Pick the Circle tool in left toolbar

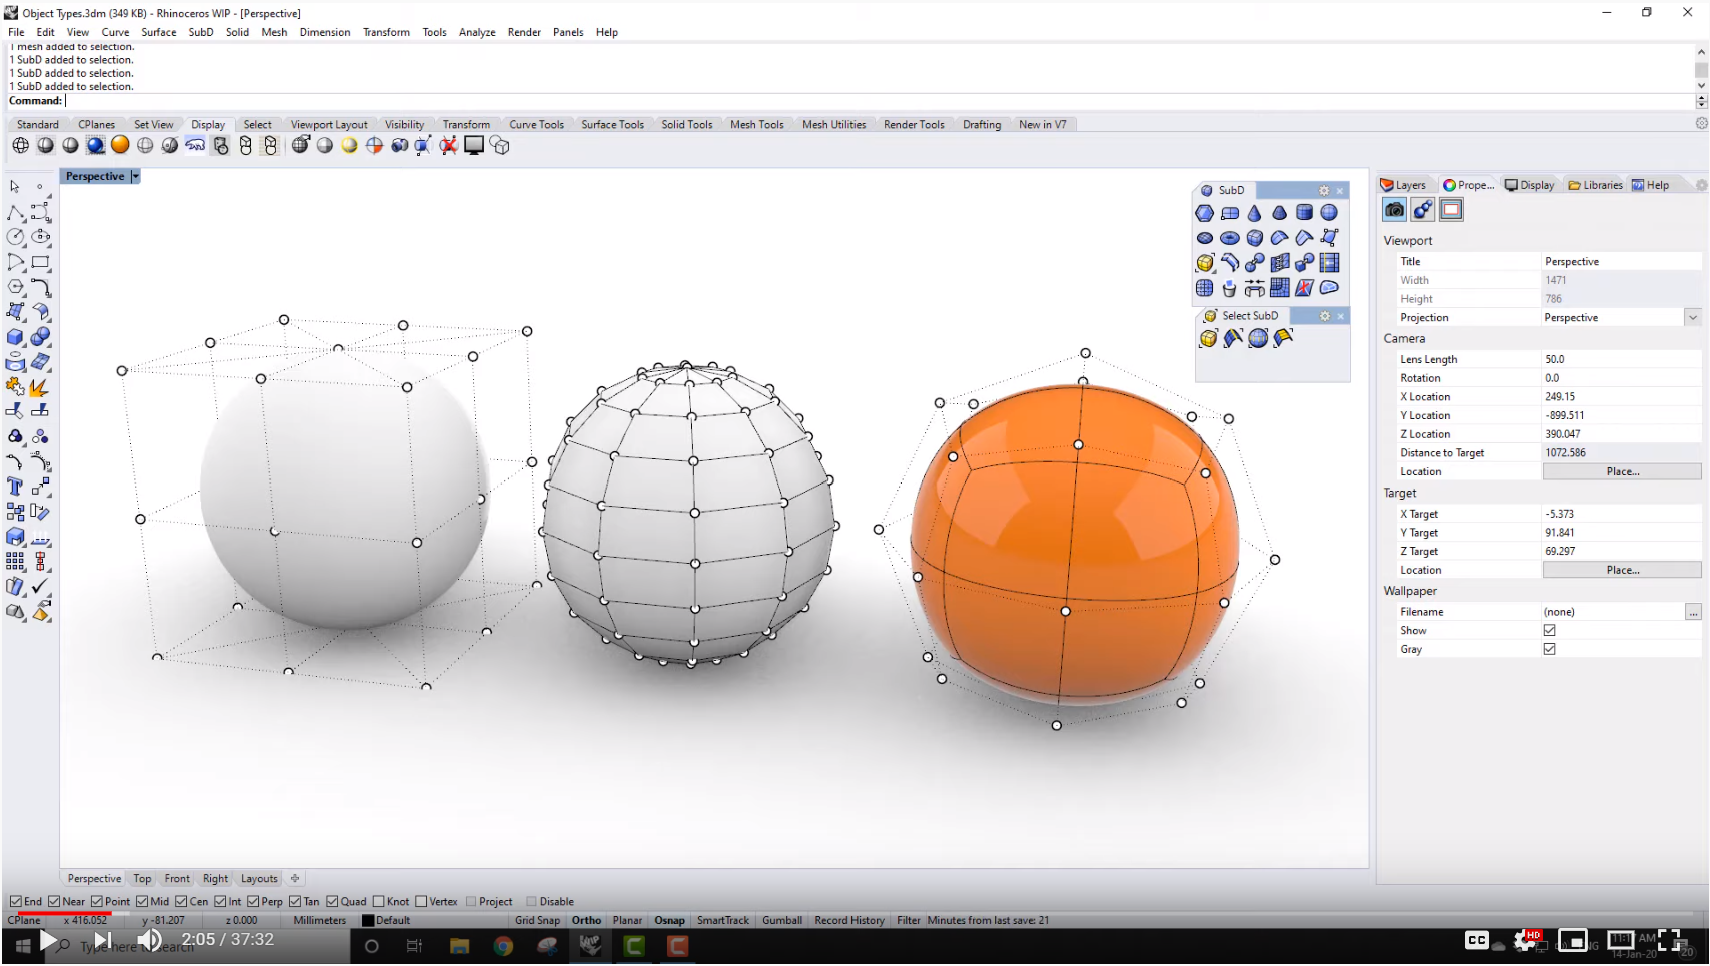tap(15, 237)
